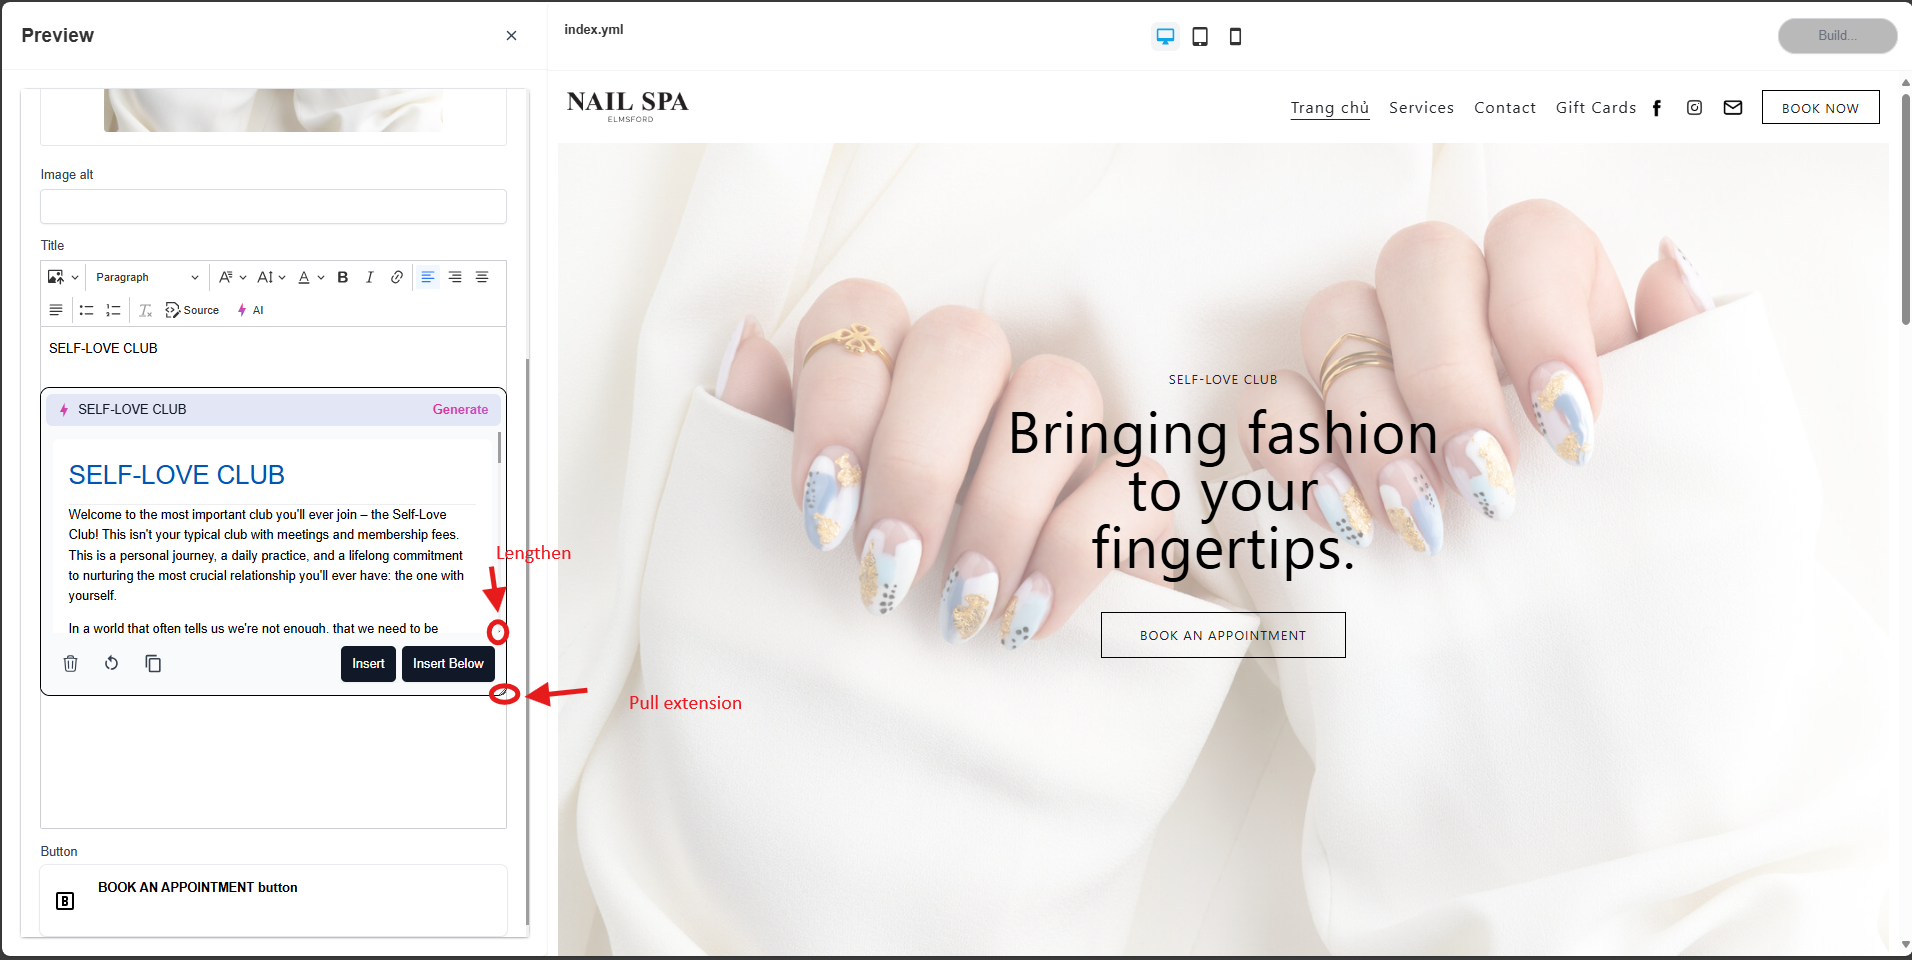1912x960 pixels.
Task: Expand the image upload dropdown arrow
Action: pos(75,277)
